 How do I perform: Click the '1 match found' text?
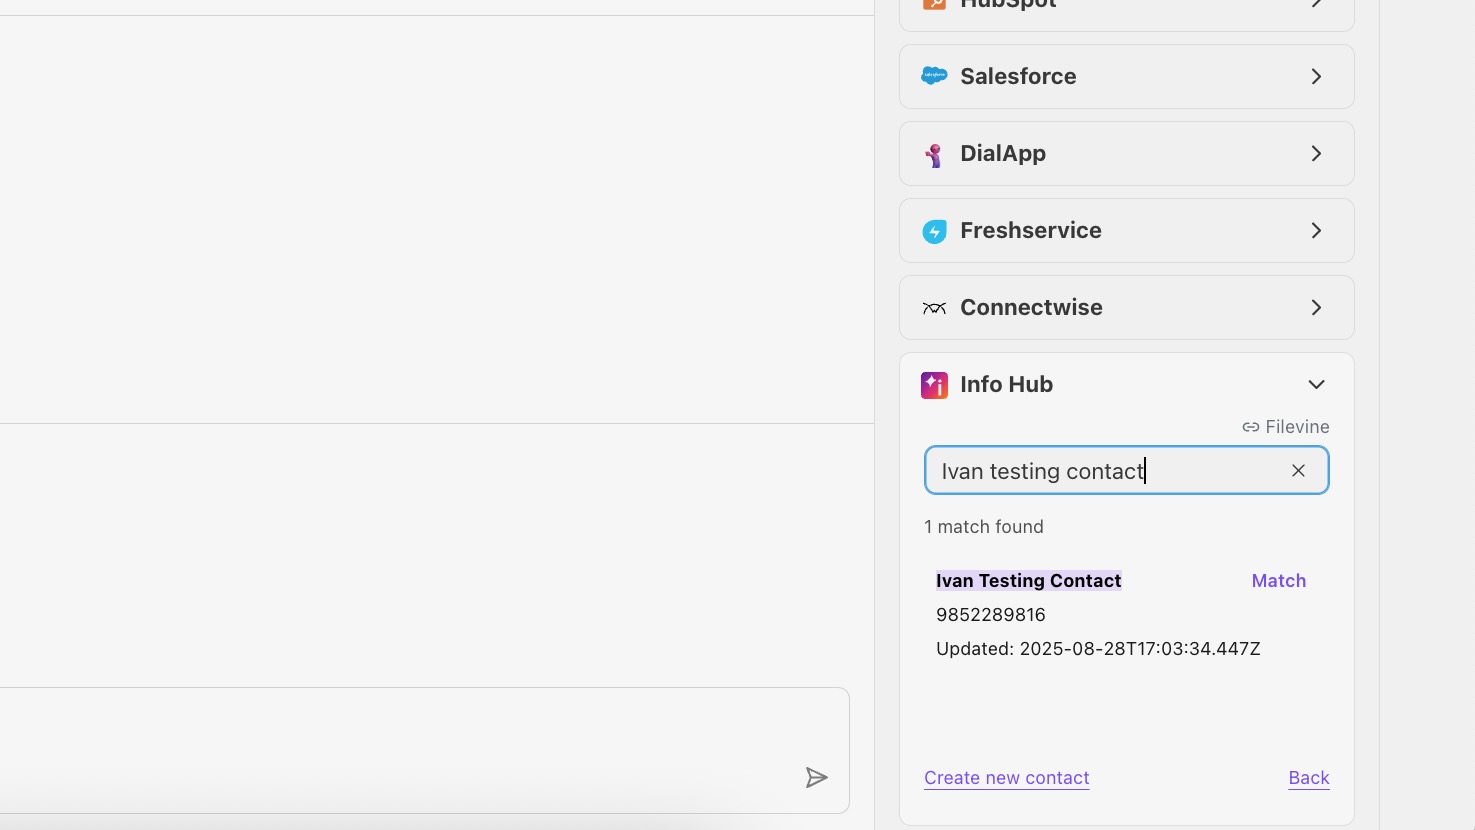983,527
